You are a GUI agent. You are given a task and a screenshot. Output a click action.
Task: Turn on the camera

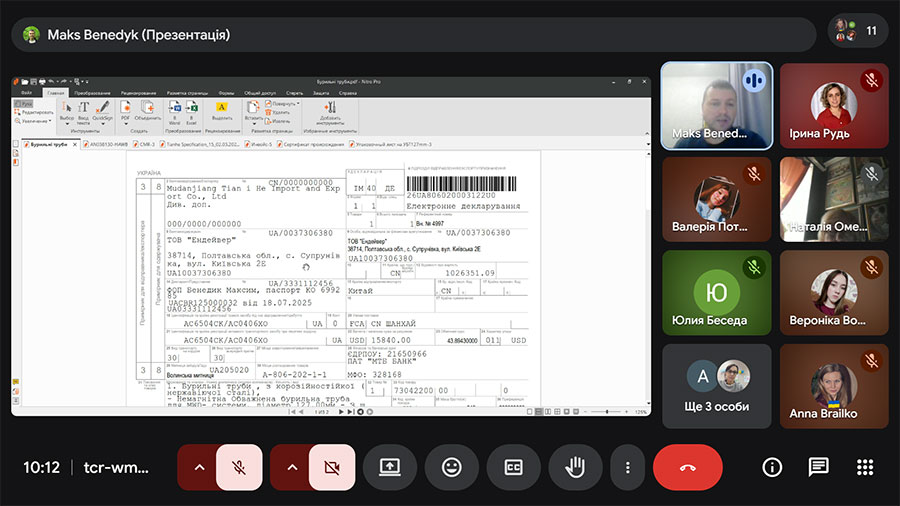click(332, 467)
